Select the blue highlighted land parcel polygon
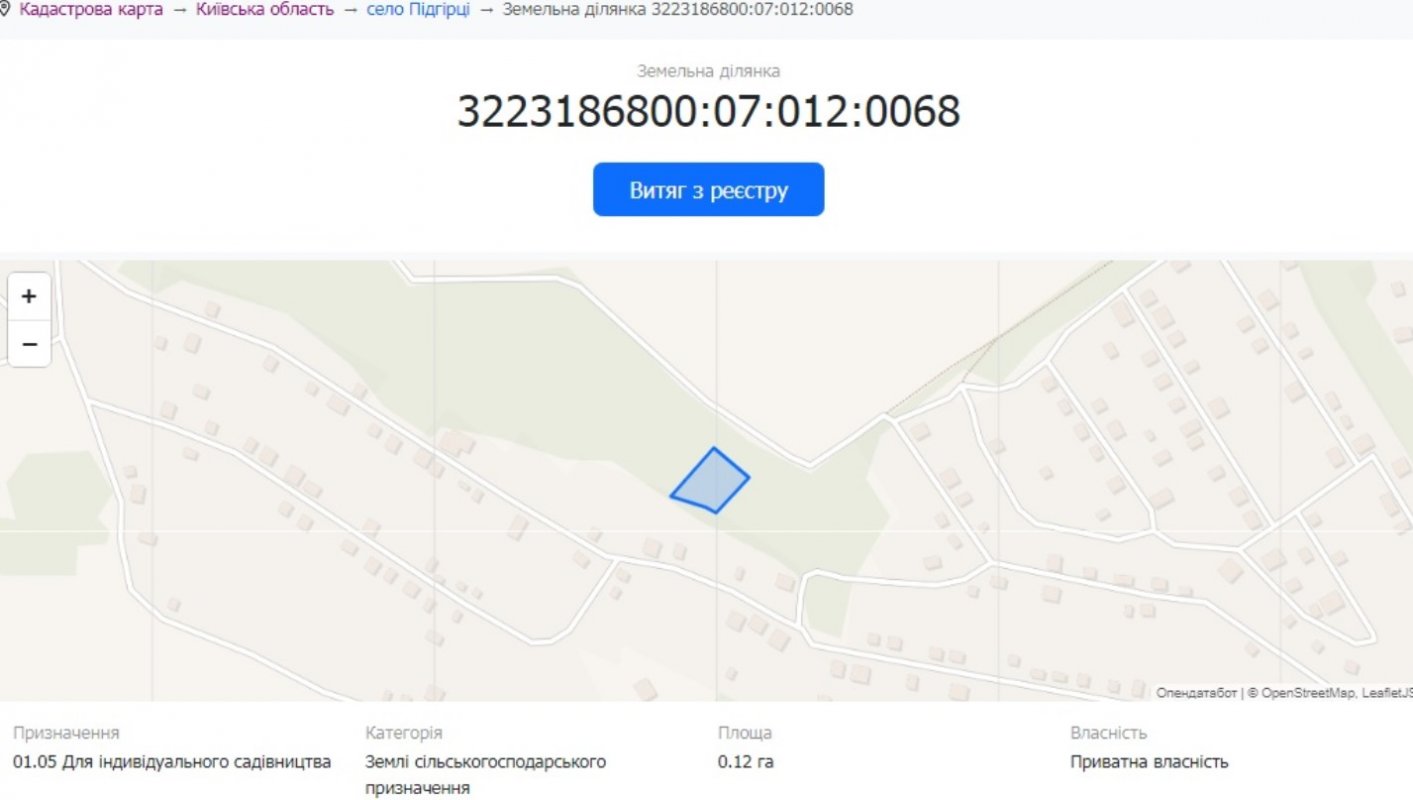The height and width of the screenshot is (800, 1413). 711,483
